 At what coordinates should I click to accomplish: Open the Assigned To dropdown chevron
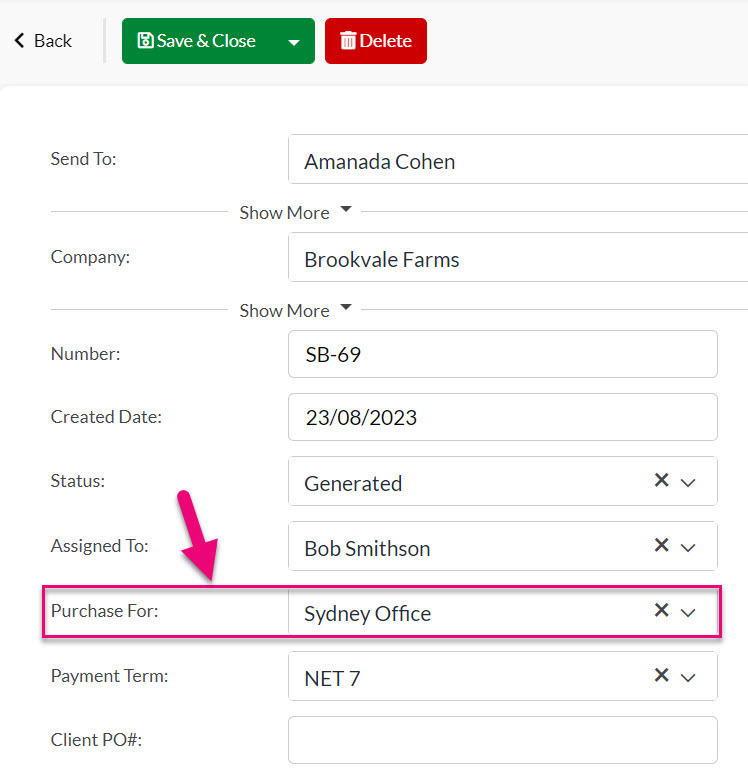coord(688,548)
